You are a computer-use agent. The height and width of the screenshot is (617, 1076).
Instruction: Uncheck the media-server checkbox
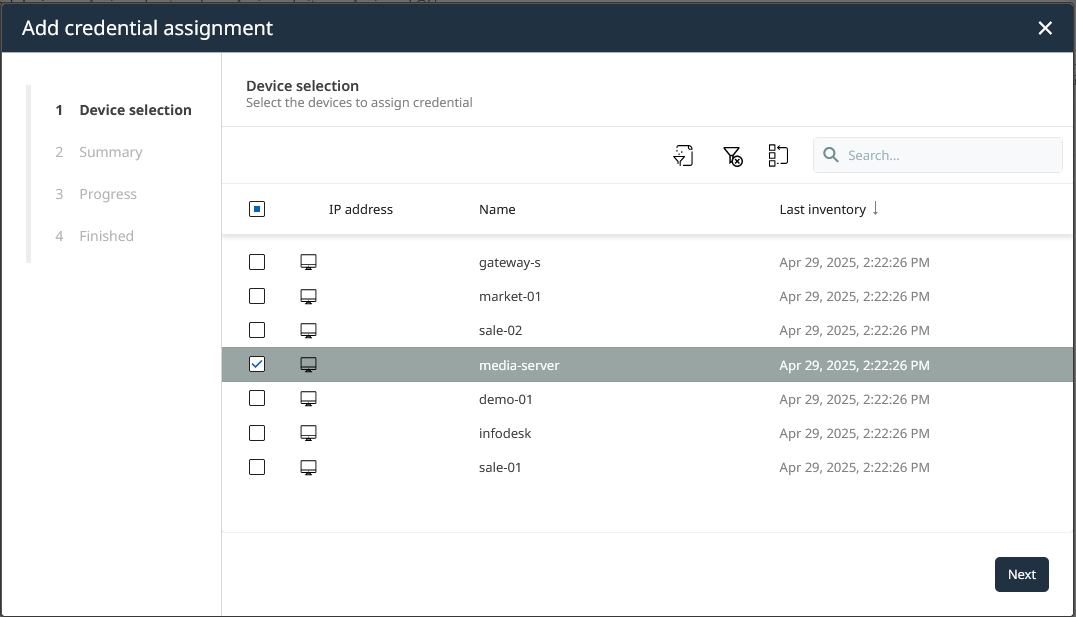pos(257,365)
